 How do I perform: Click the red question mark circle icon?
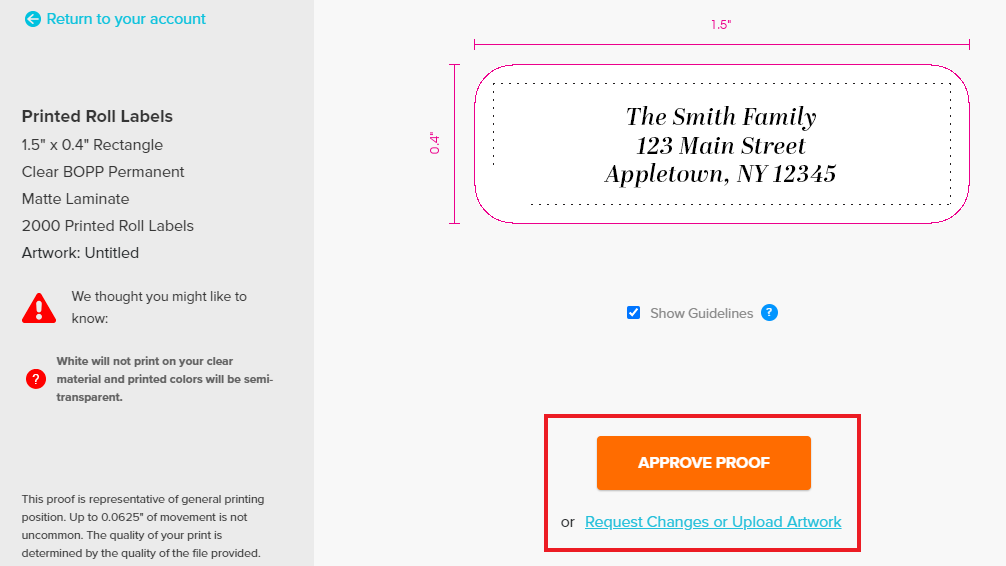click(36, 379)
